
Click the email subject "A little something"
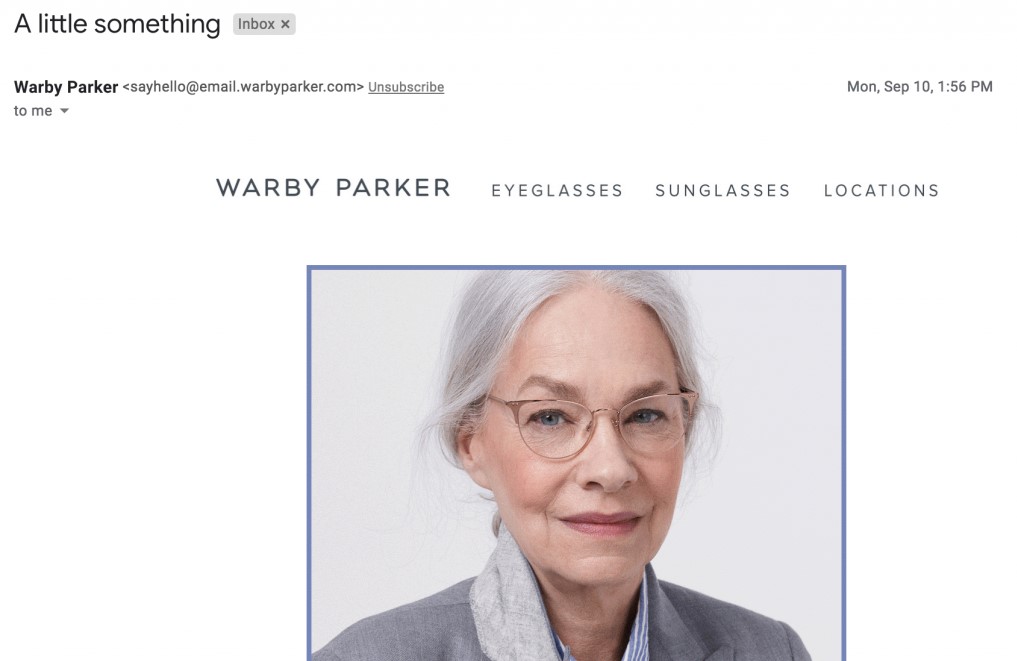(x=117, y=25)
